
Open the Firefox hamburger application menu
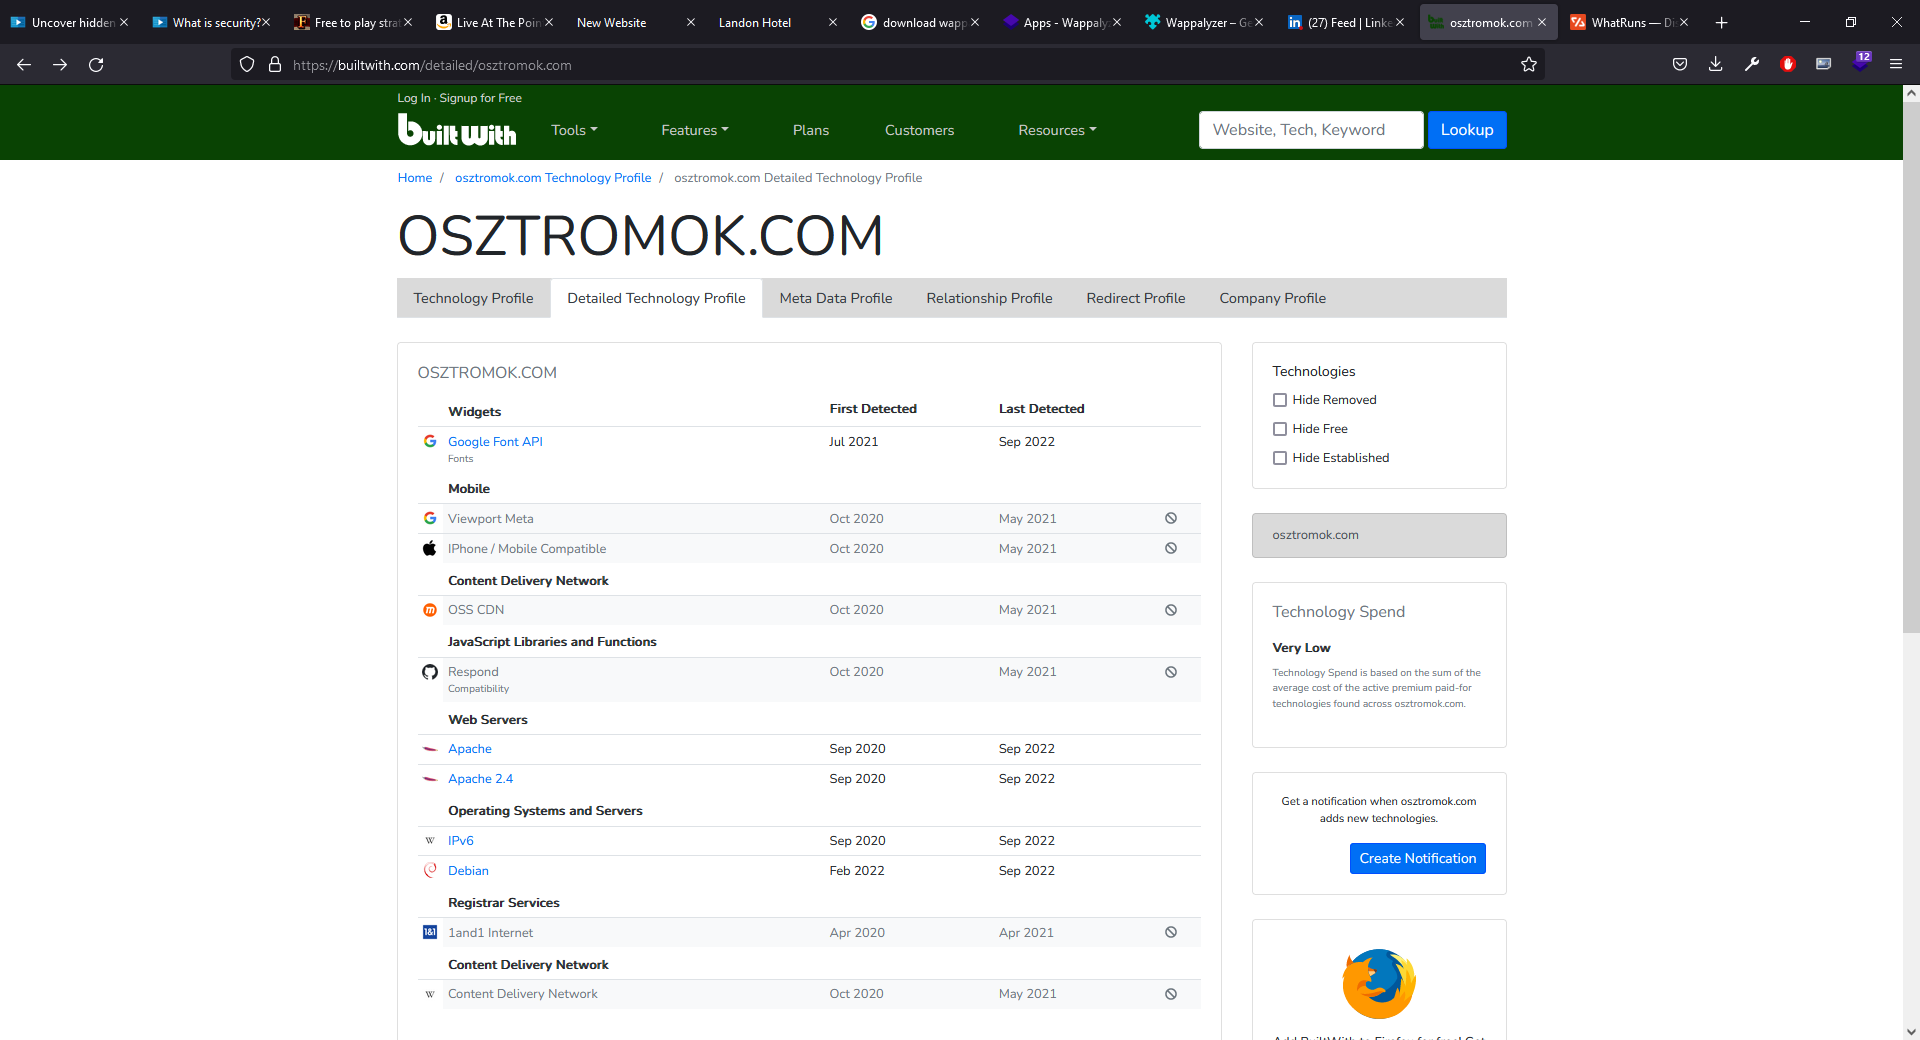pyautogui.click(x=1896, y=65)
